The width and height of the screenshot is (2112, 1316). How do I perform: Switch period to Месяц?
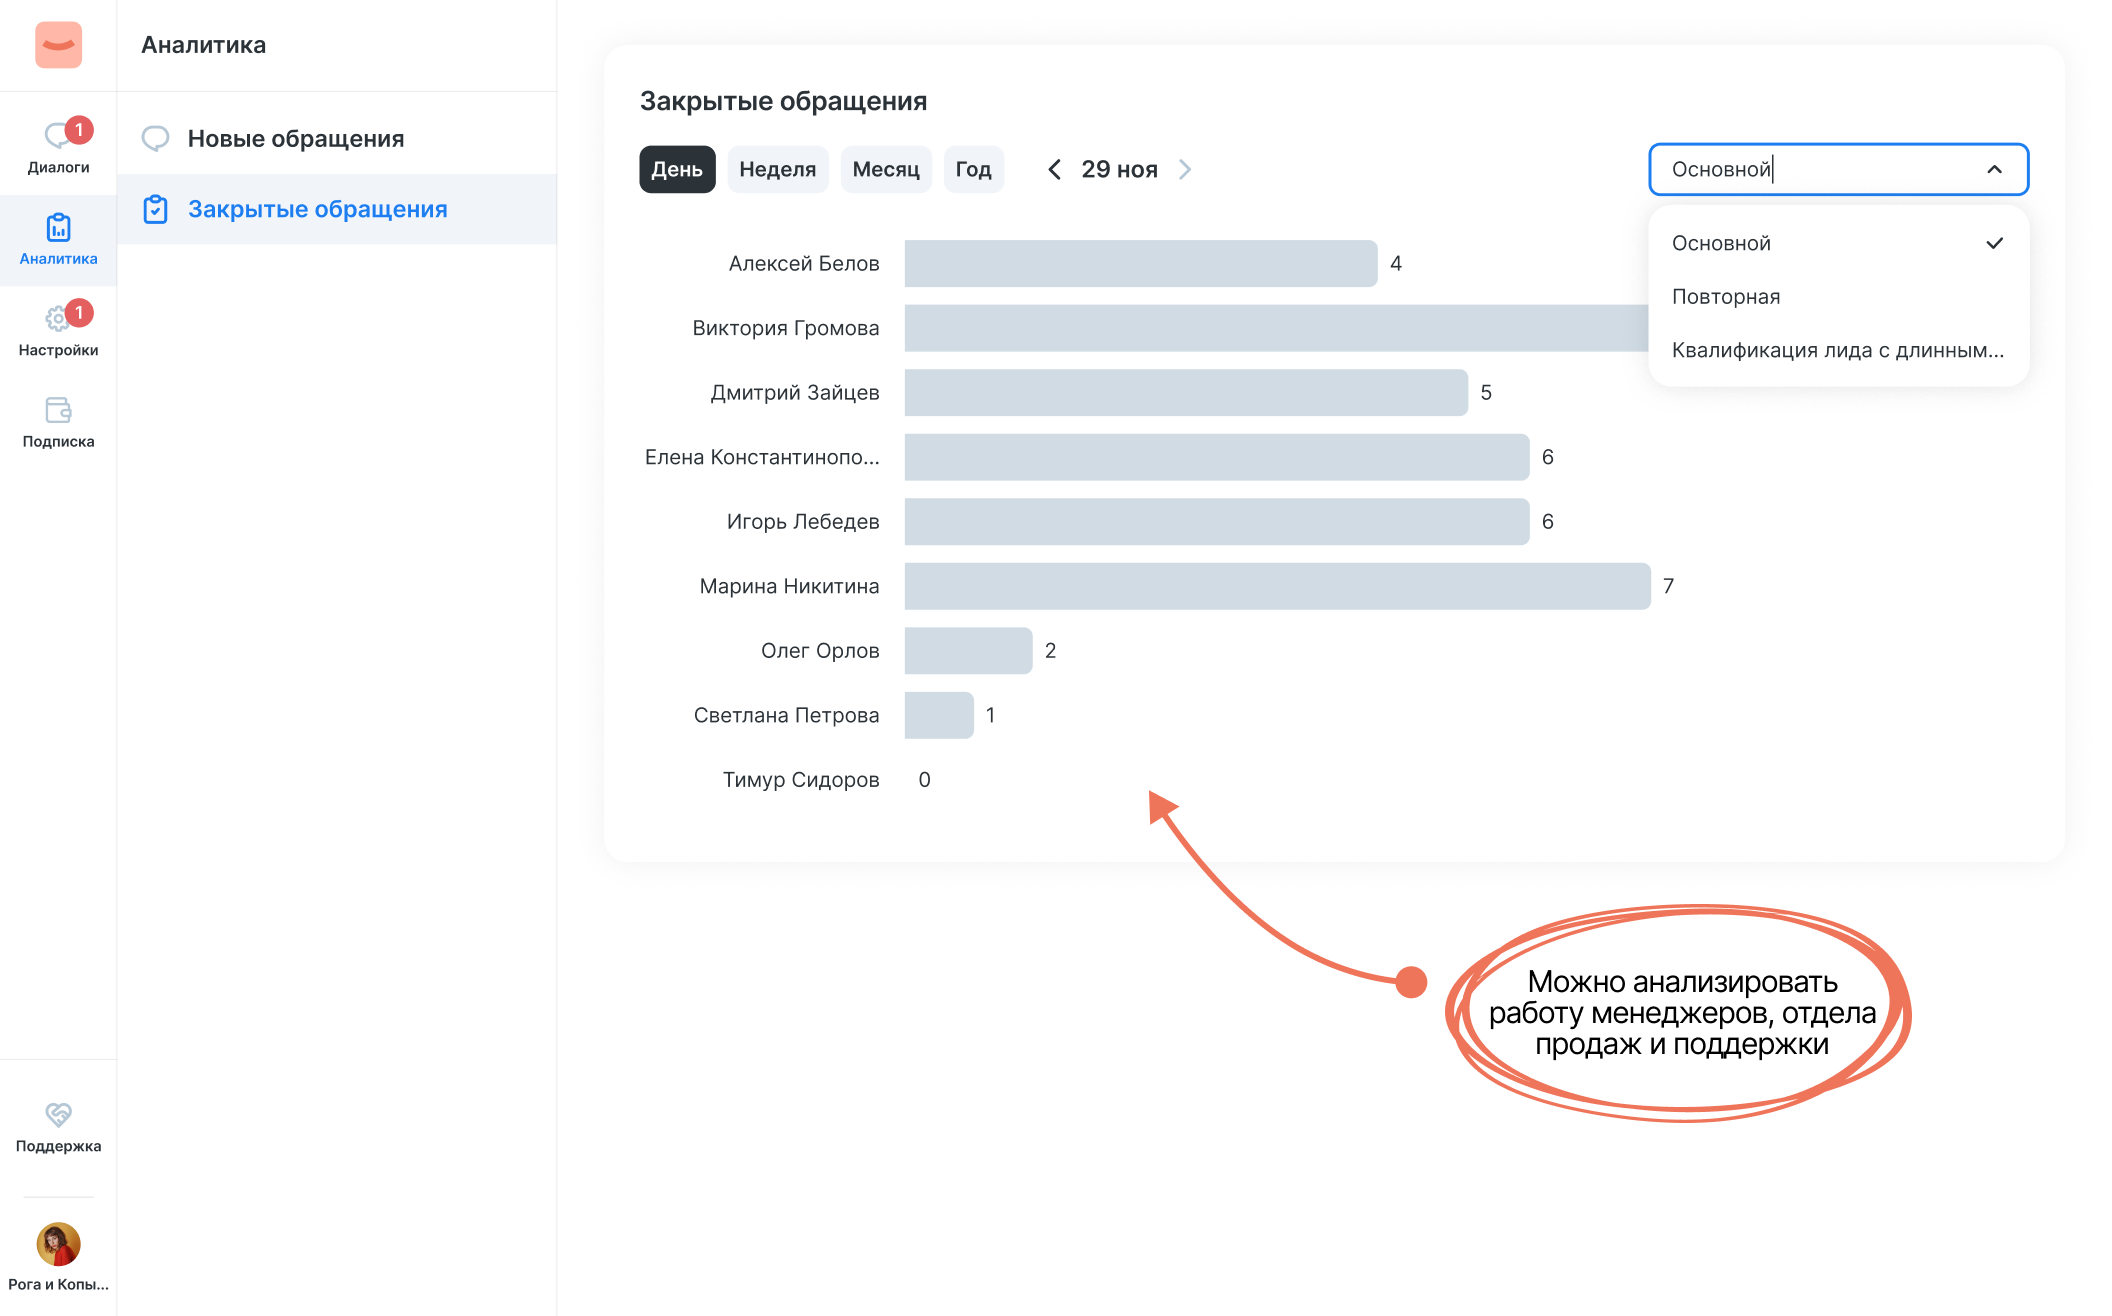click(x=886, y=169)
